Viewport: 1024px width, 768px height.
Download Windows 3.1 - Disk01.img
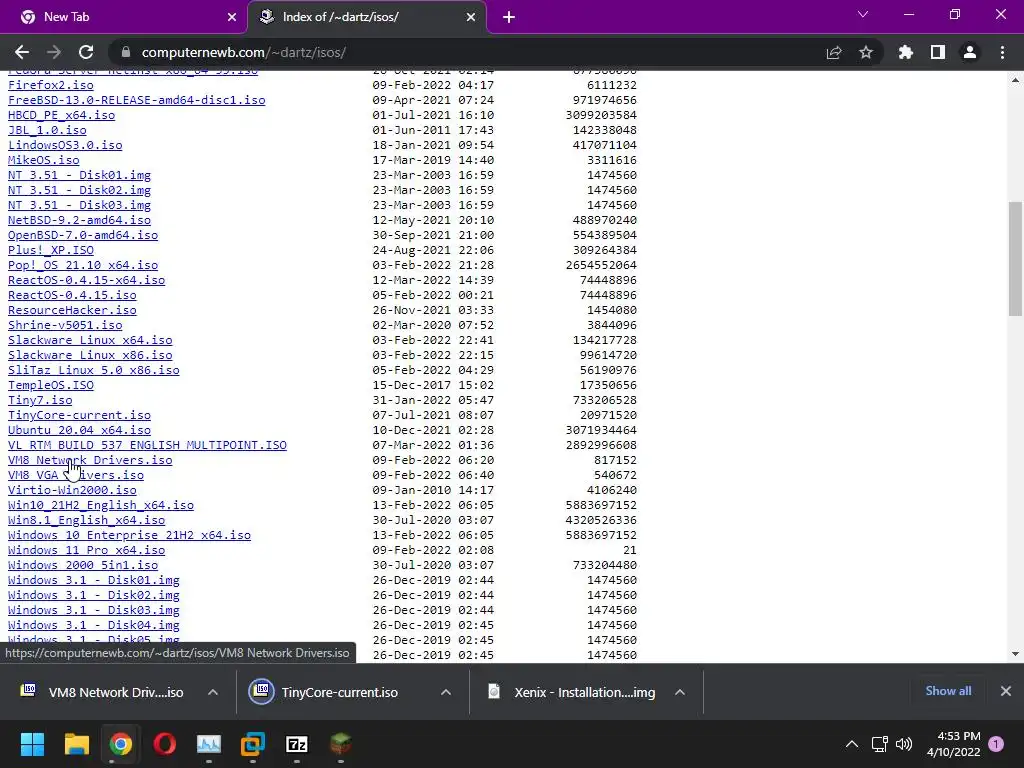93,581
